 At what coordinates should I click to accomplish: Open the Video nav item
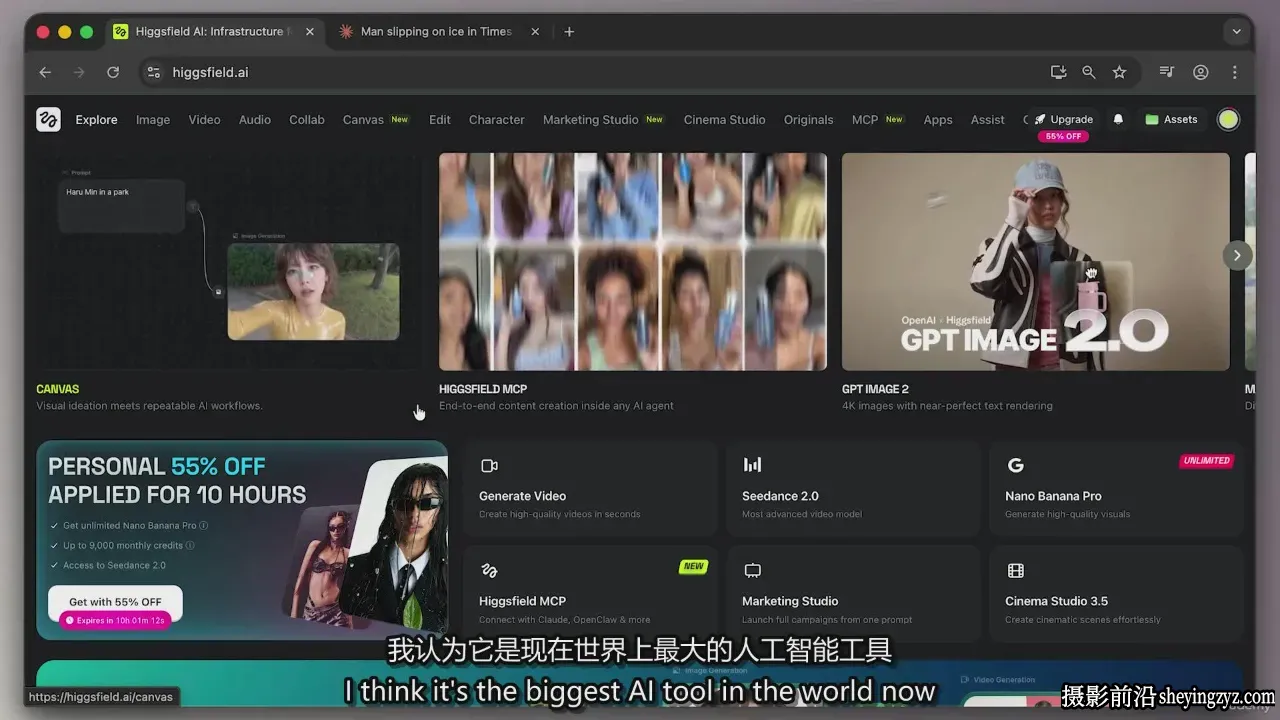coord(204,120)
